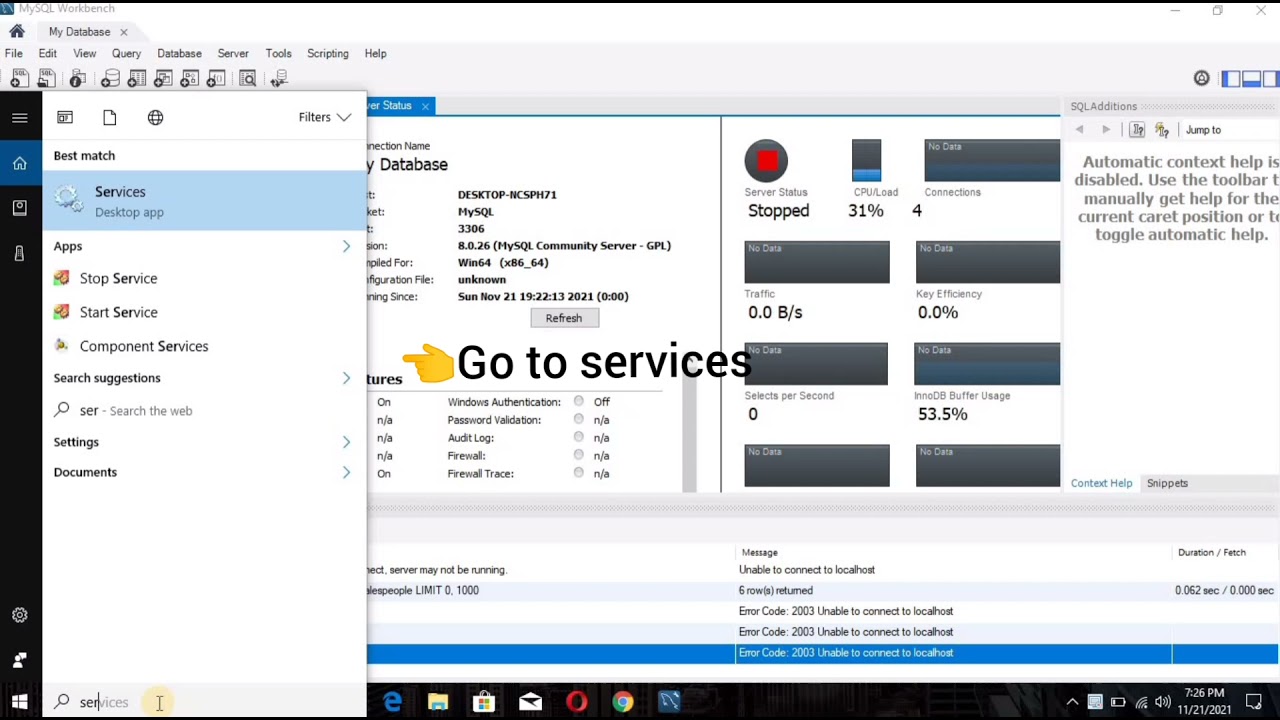Filter search results to Apps icon

(x=65, y=118)
